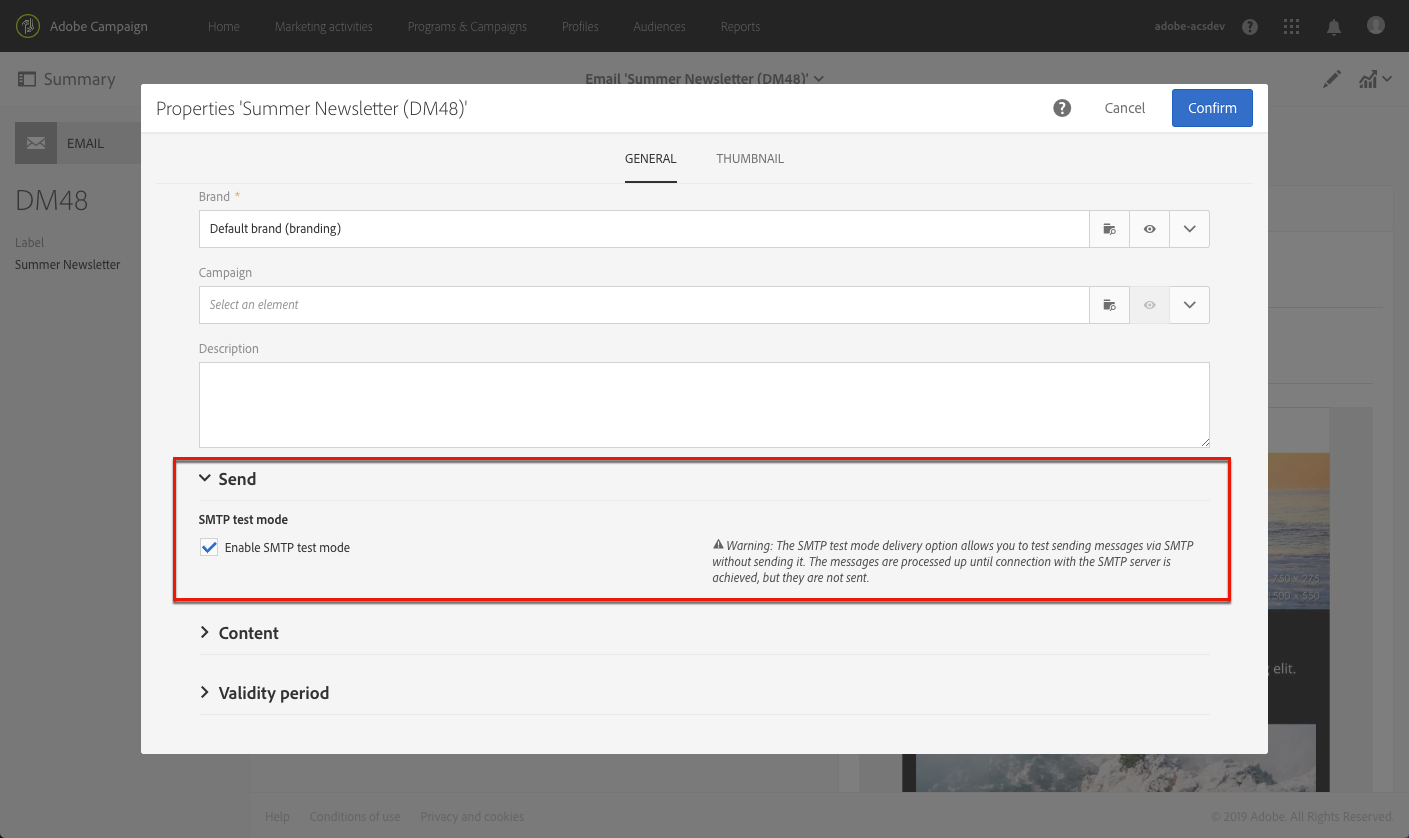Open the Reports menu
The image size is (1409, 838).
[x=740, y=26]
